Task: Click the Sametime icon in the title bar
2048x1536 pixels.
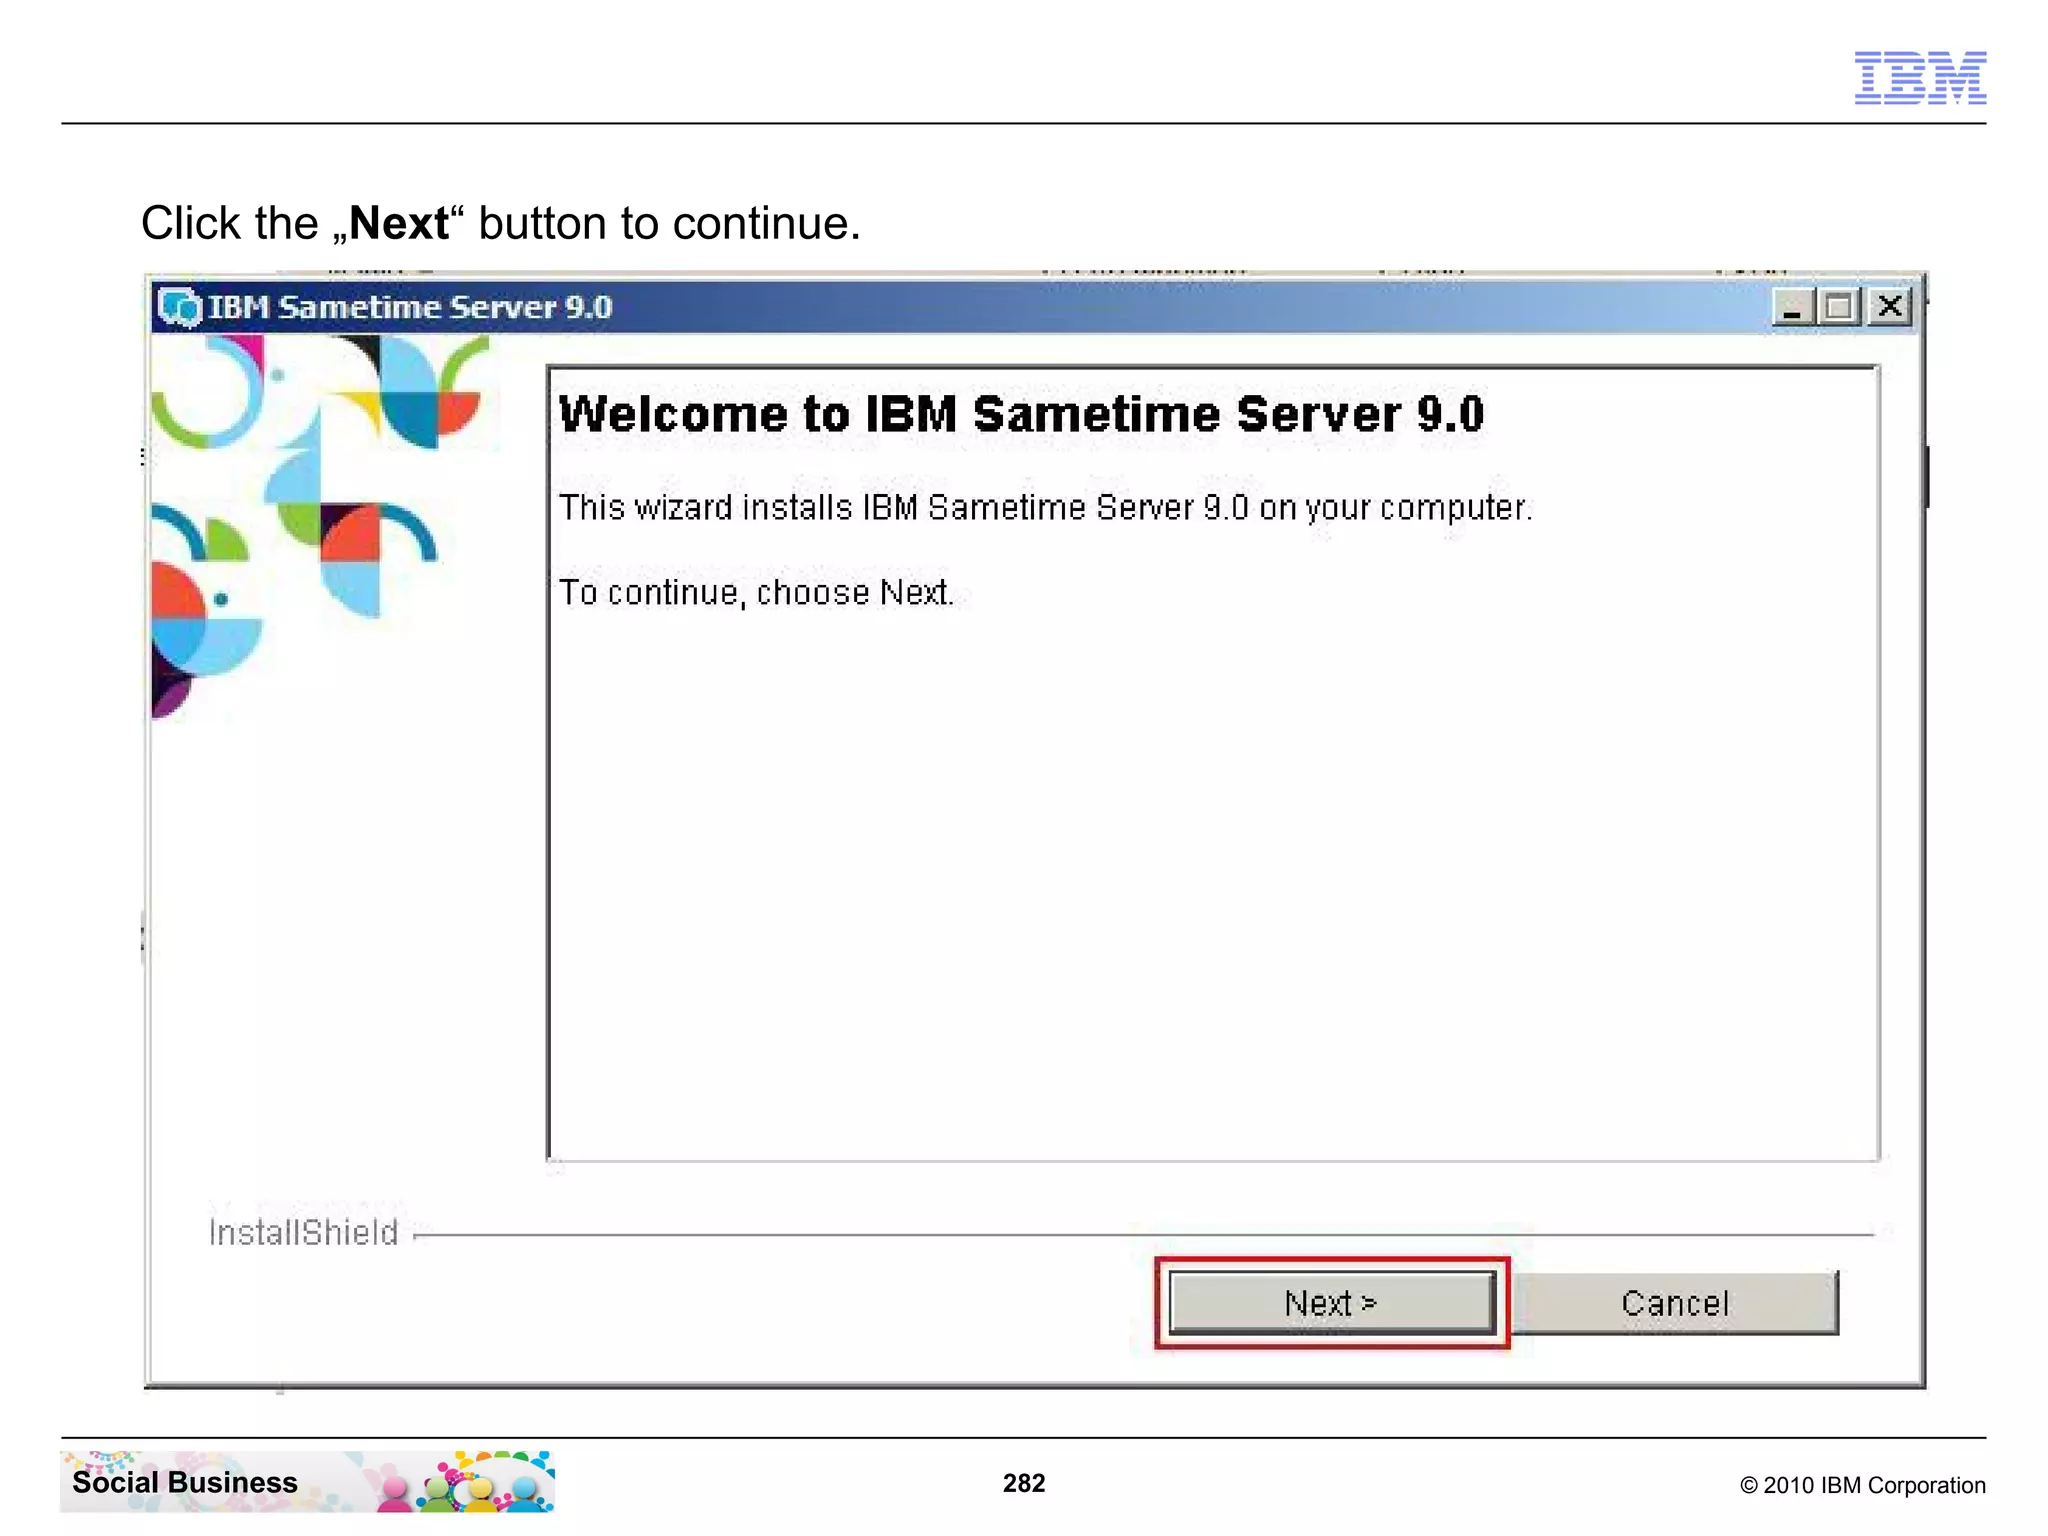Action: click(x=180, y=307)
